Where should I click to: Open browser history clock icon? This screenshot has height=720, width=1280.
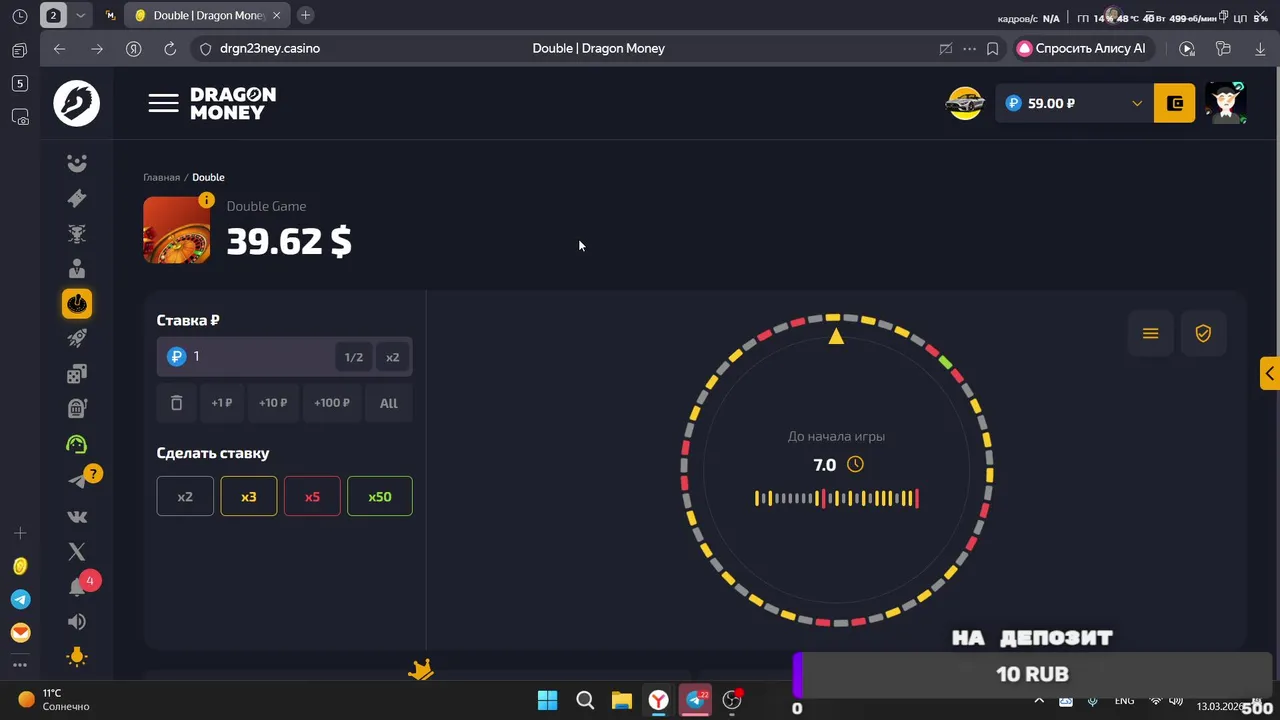pos(19,16)
